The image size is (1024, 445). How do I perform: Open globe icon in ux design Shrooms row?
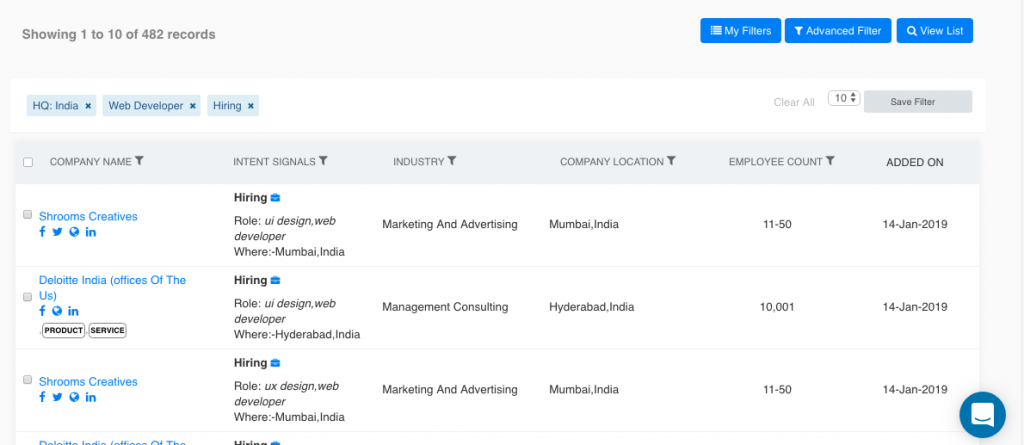coord(74,397)
